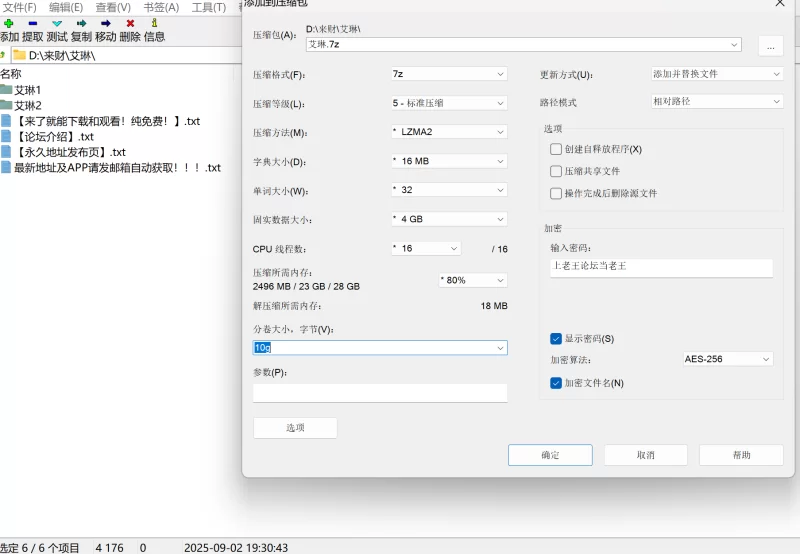
Task: Select file icon of 【永久地址发布页】.txt
Action: 6,152
